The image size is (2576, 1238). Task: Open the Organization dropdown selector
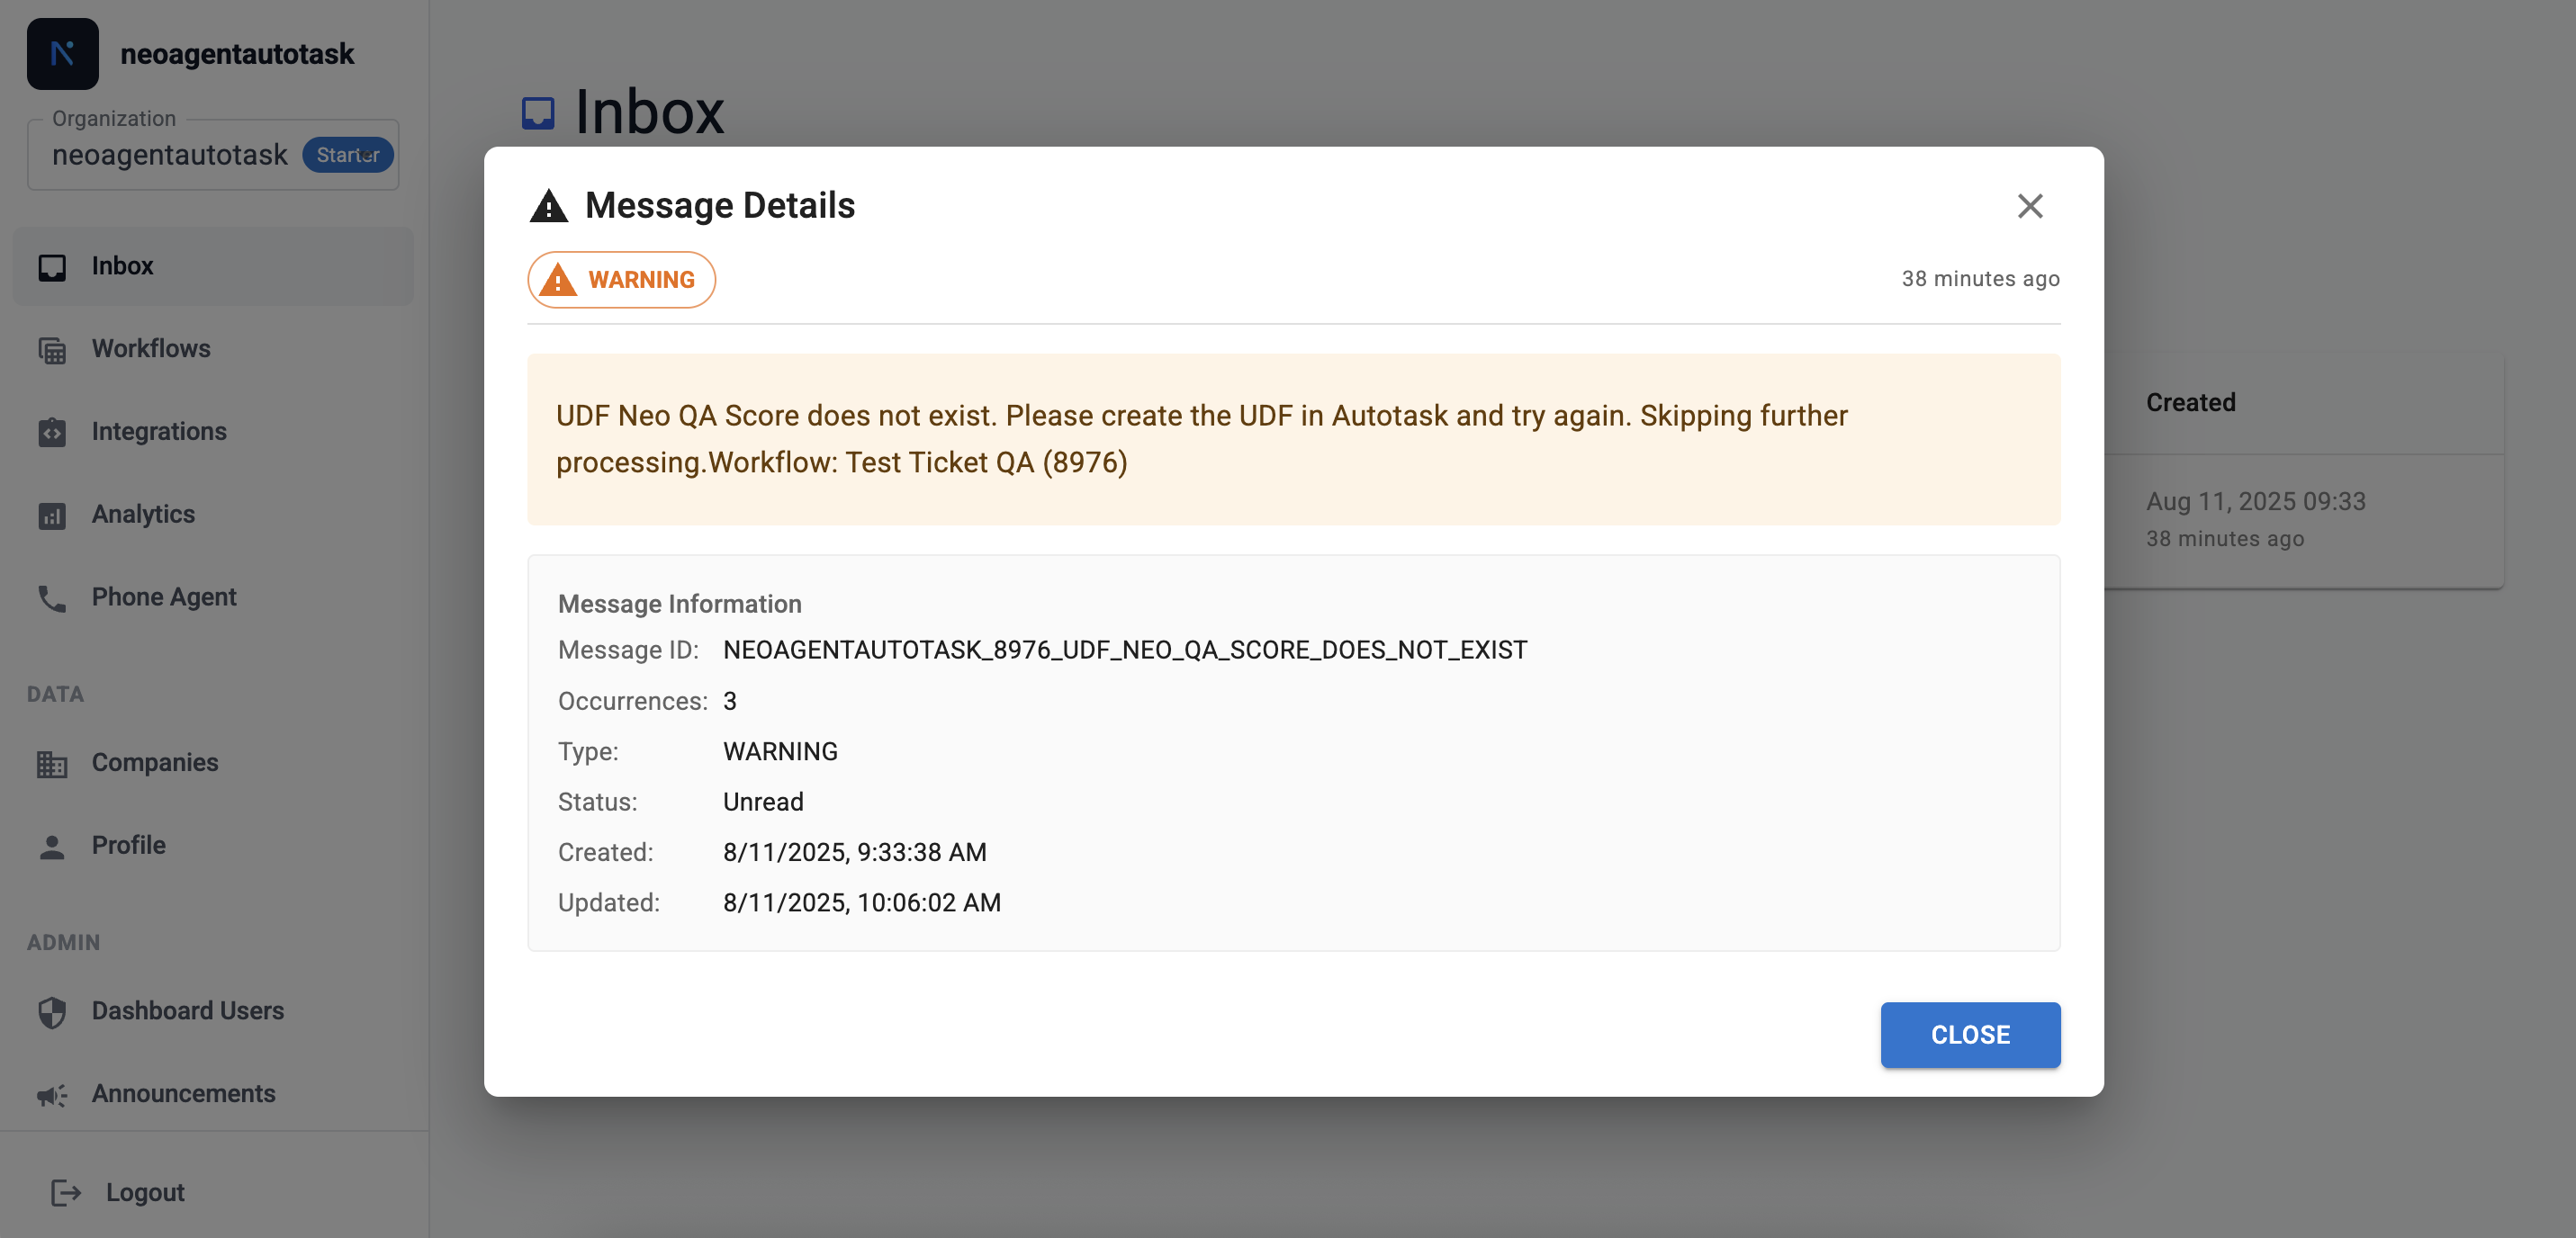170,155
